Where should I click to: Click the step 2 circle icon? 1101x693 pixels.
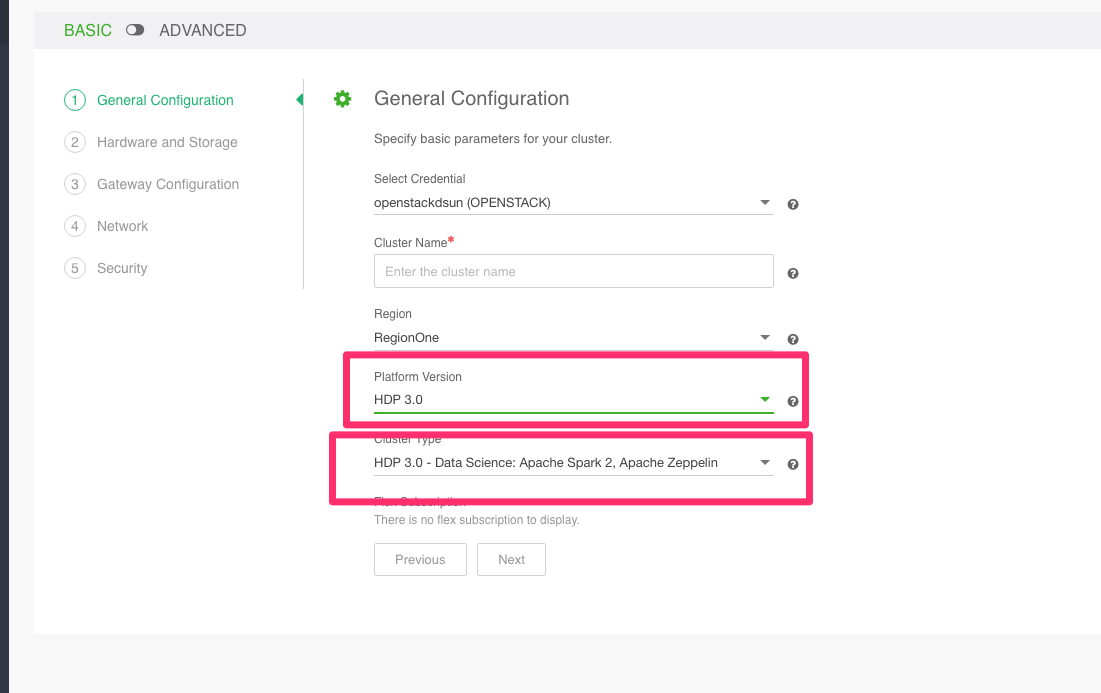(75, 142)
